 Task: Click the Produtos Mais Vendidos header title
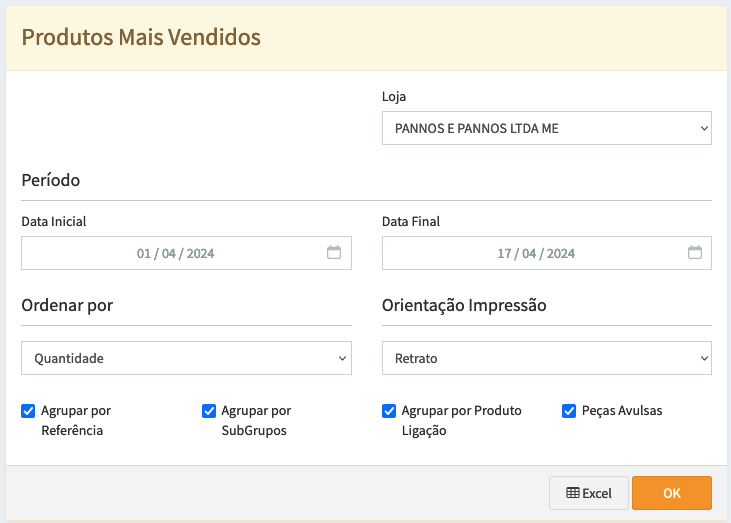(x=141, y=38)
